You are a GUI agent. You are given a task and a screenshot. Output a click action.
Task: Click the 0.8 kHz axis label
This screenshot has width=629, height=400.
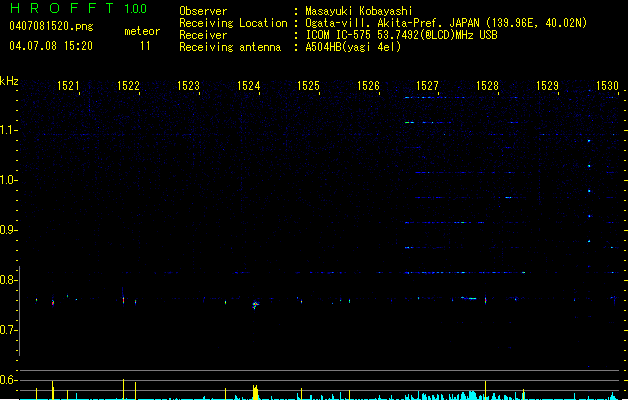(x=8, y=280)
